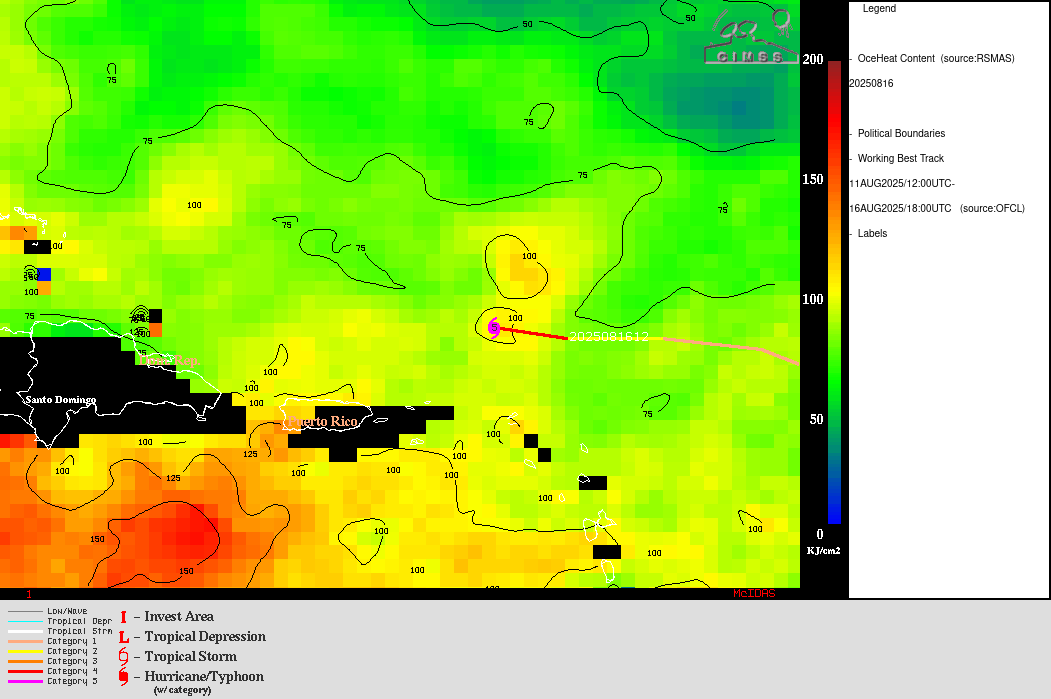Click the Santo Domingo map label
This screenshot has height=699, width=1051.
tap(61, 400)
